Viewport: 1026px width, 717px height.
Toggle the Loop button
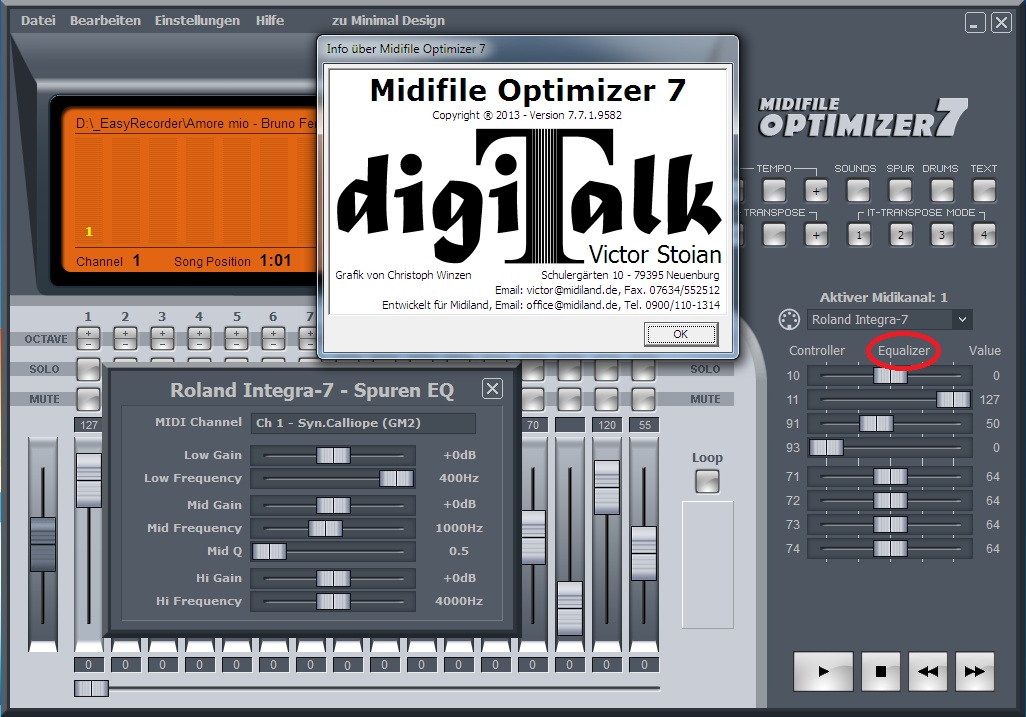coord(707,481)
